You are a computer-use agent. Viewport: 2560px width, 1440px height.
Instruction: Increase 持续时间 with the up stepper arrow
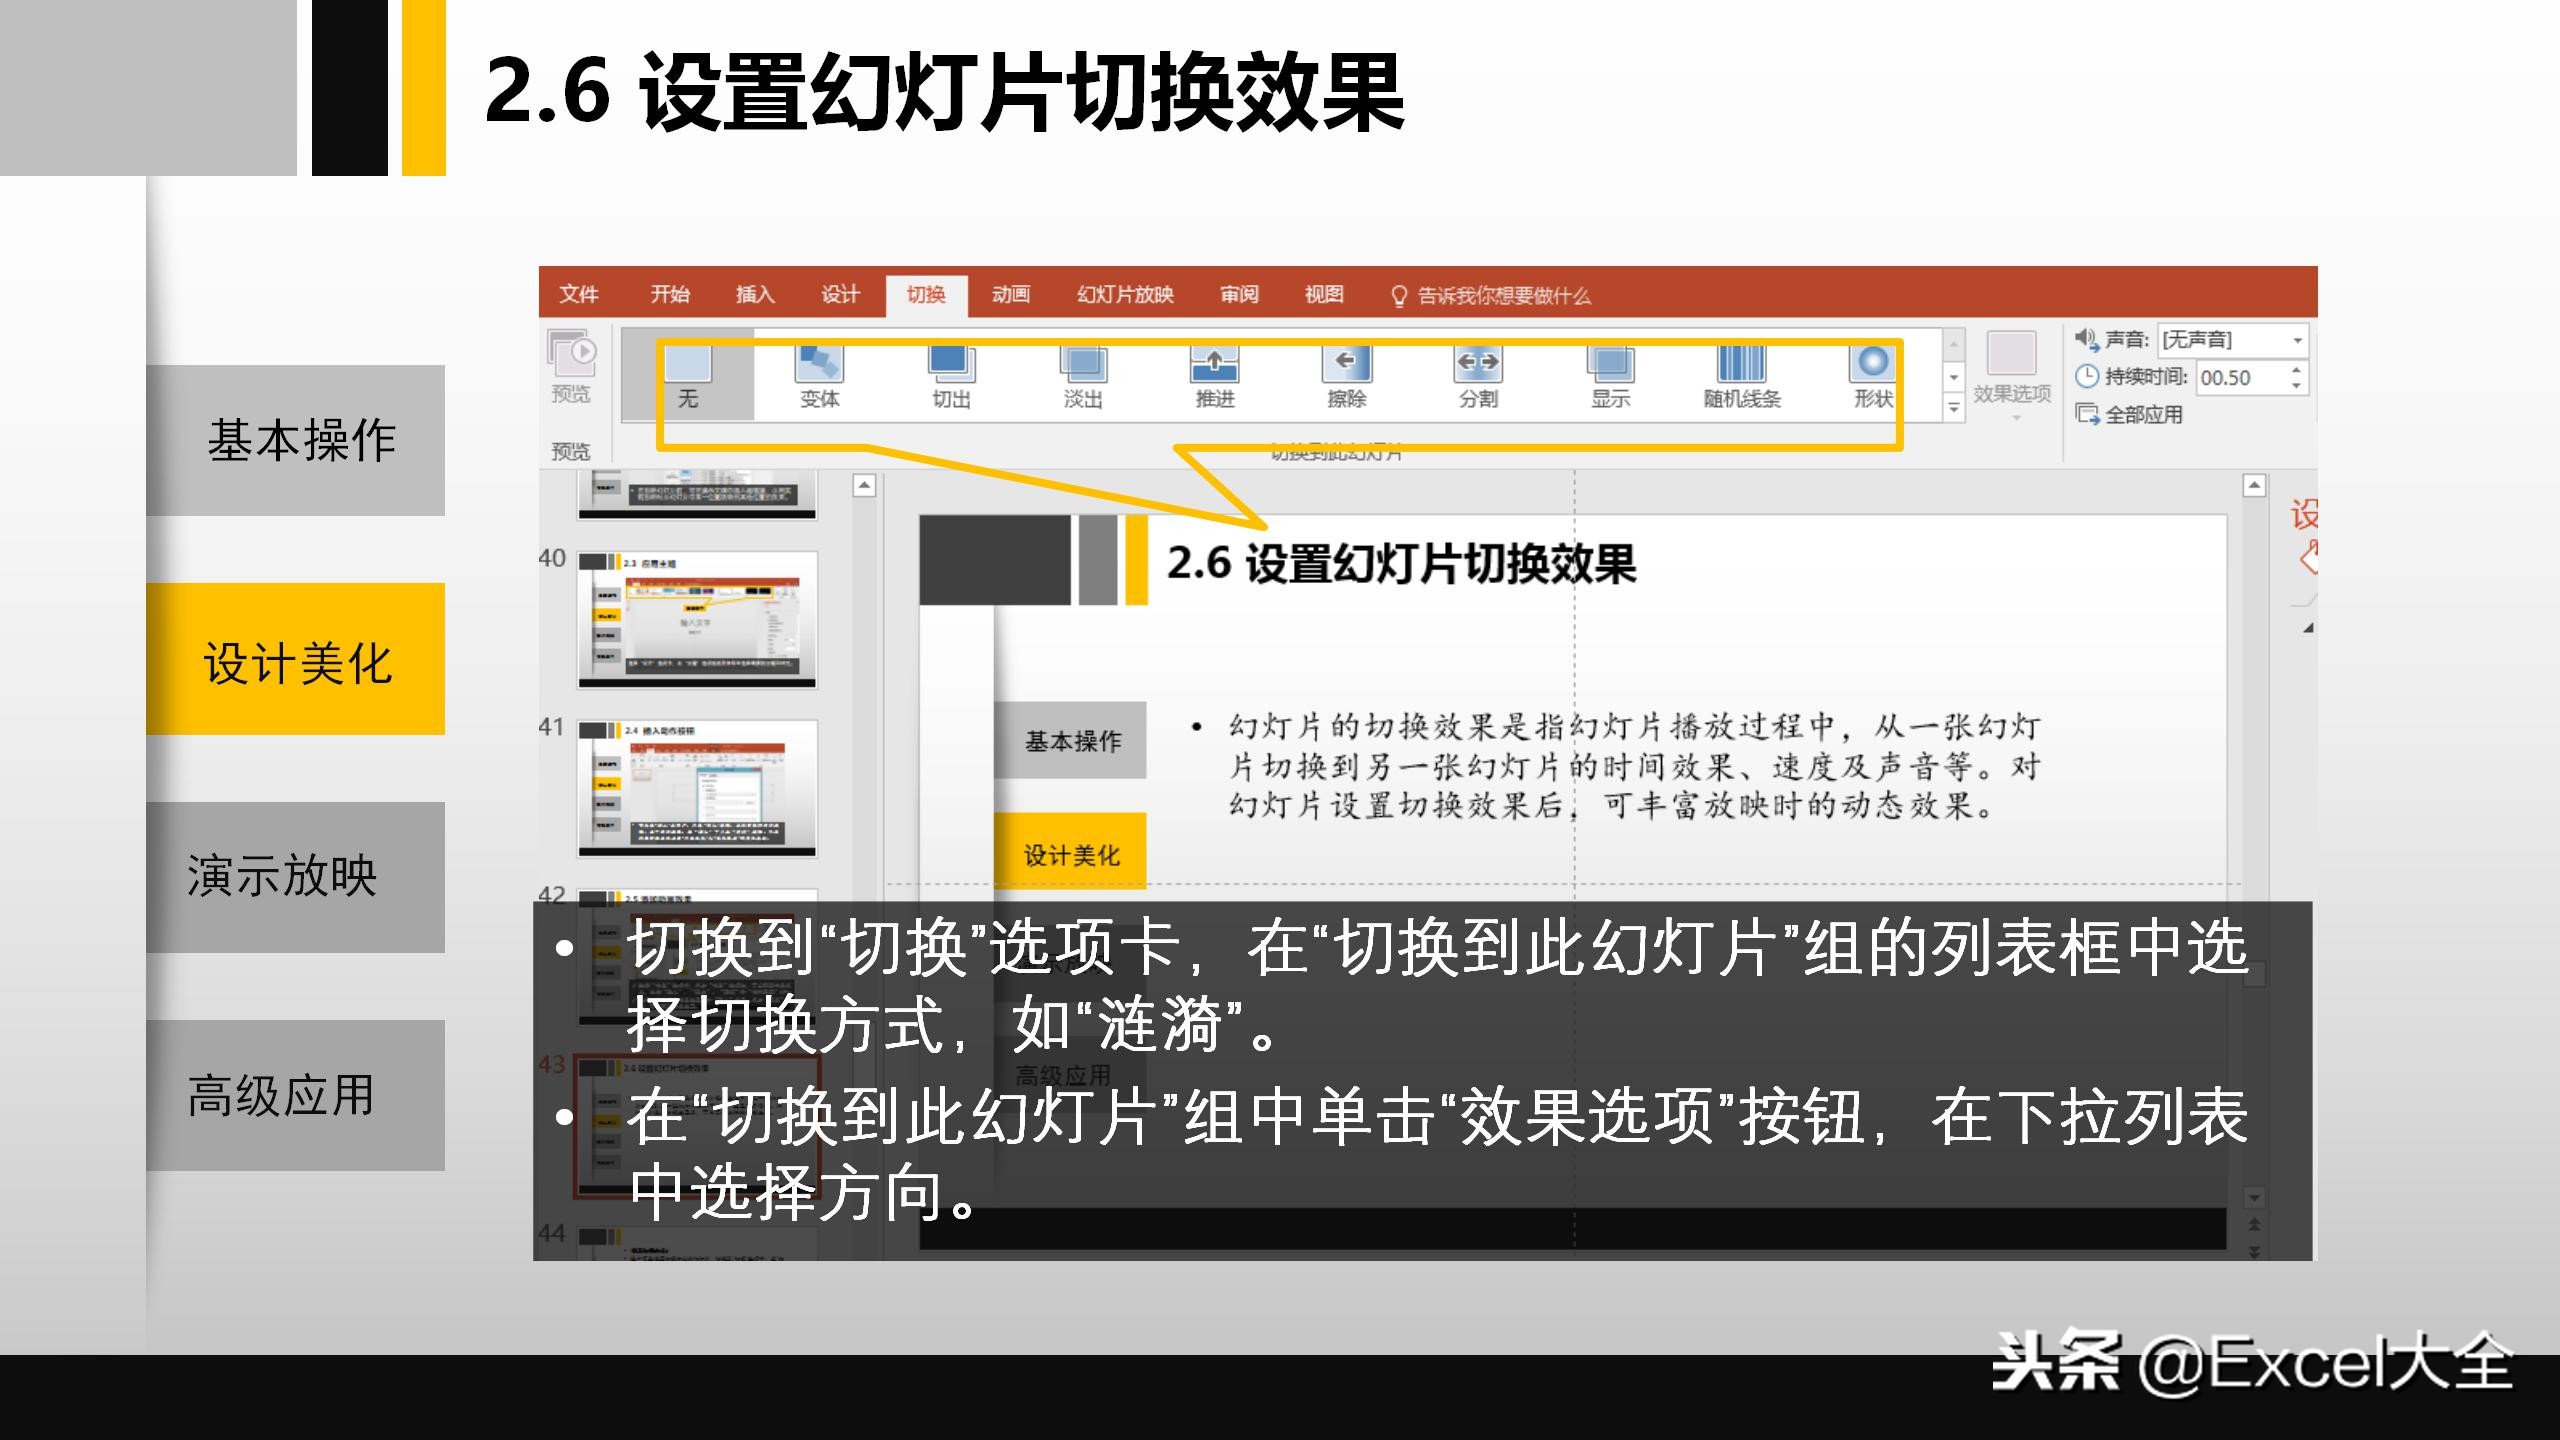[x=2295, y=368]
